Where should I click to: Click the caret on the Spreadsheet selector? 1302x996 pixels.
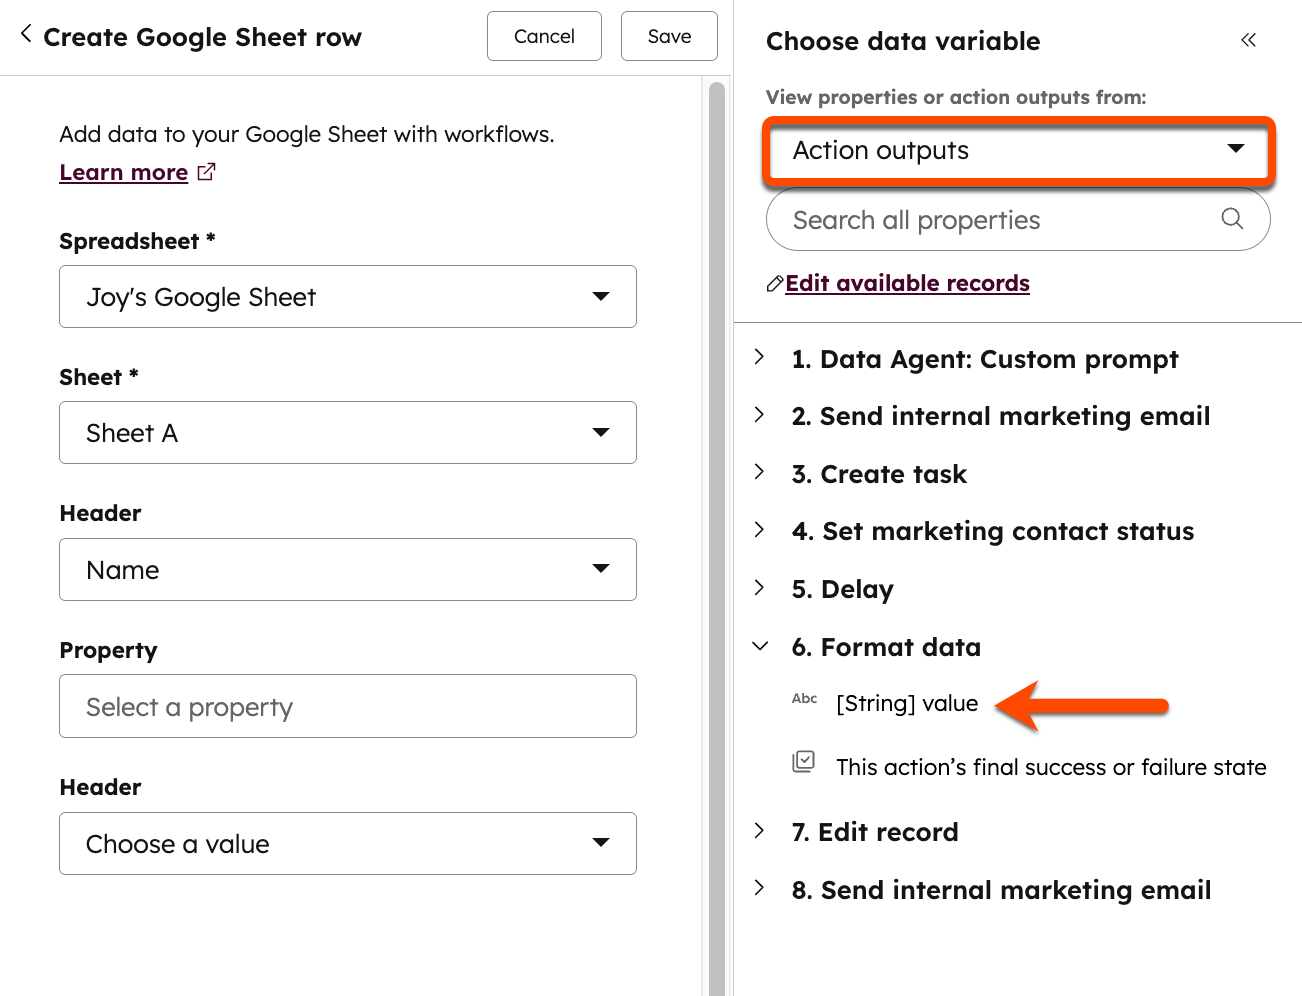coord(602,296)
